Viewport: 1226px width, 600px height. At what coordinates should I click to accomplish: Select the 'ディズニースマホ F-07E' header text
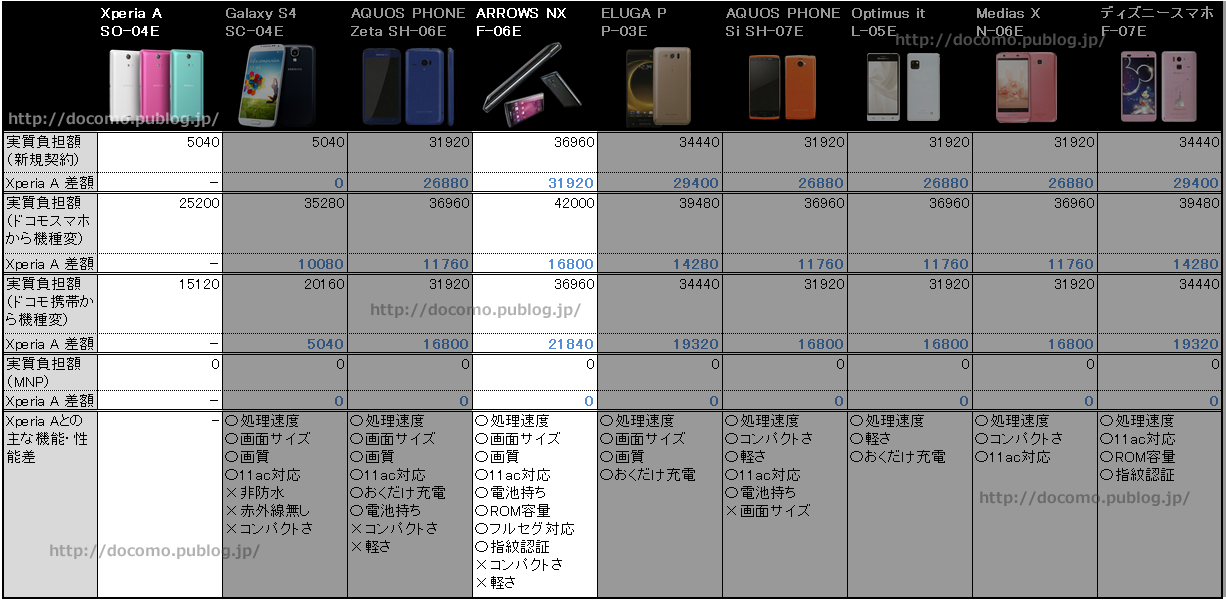click(1155, 22)
